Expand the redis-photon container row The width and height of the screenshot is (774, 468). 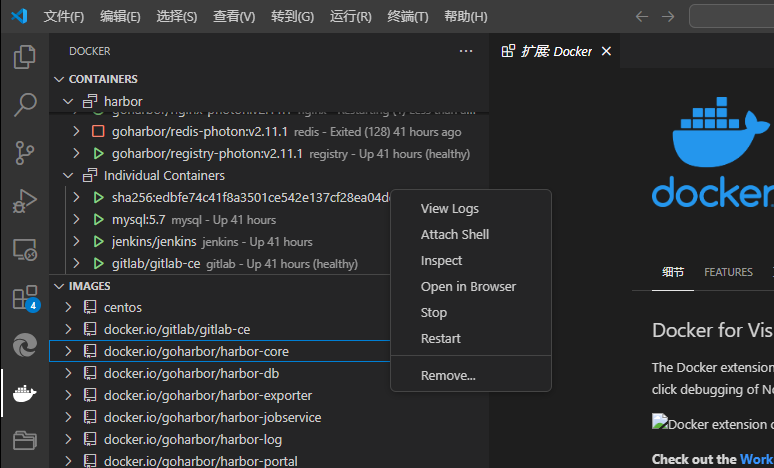76,132
